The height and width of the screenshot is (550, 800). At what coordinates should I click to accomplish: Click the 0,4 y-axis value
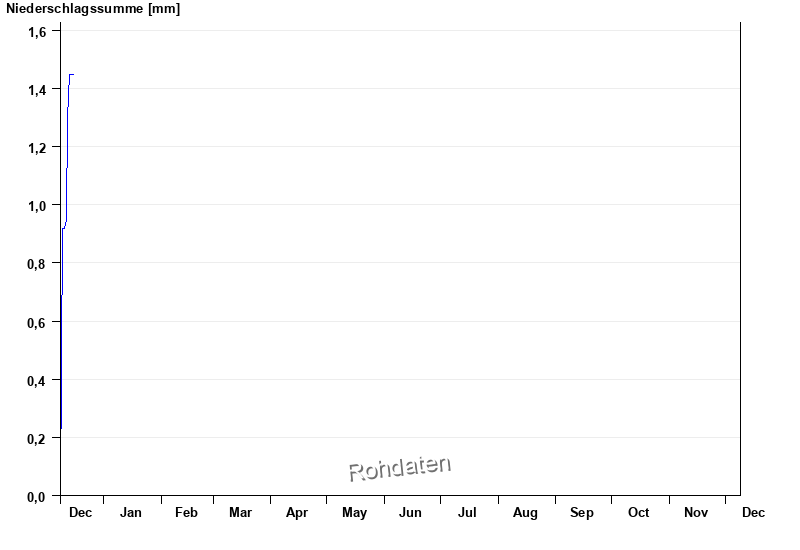(x=38, y=380)
